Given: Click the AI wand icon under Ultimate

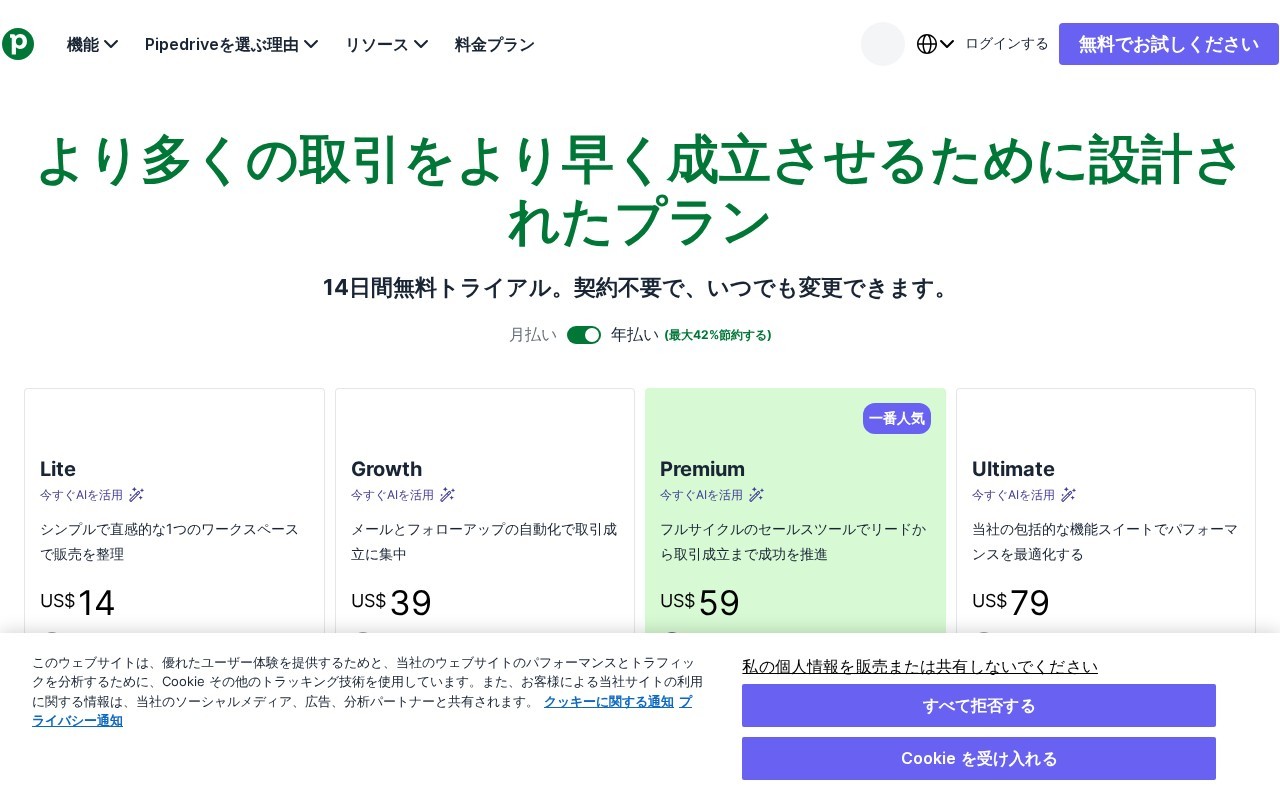Looking at the screenshot, I should point(1069,494).
